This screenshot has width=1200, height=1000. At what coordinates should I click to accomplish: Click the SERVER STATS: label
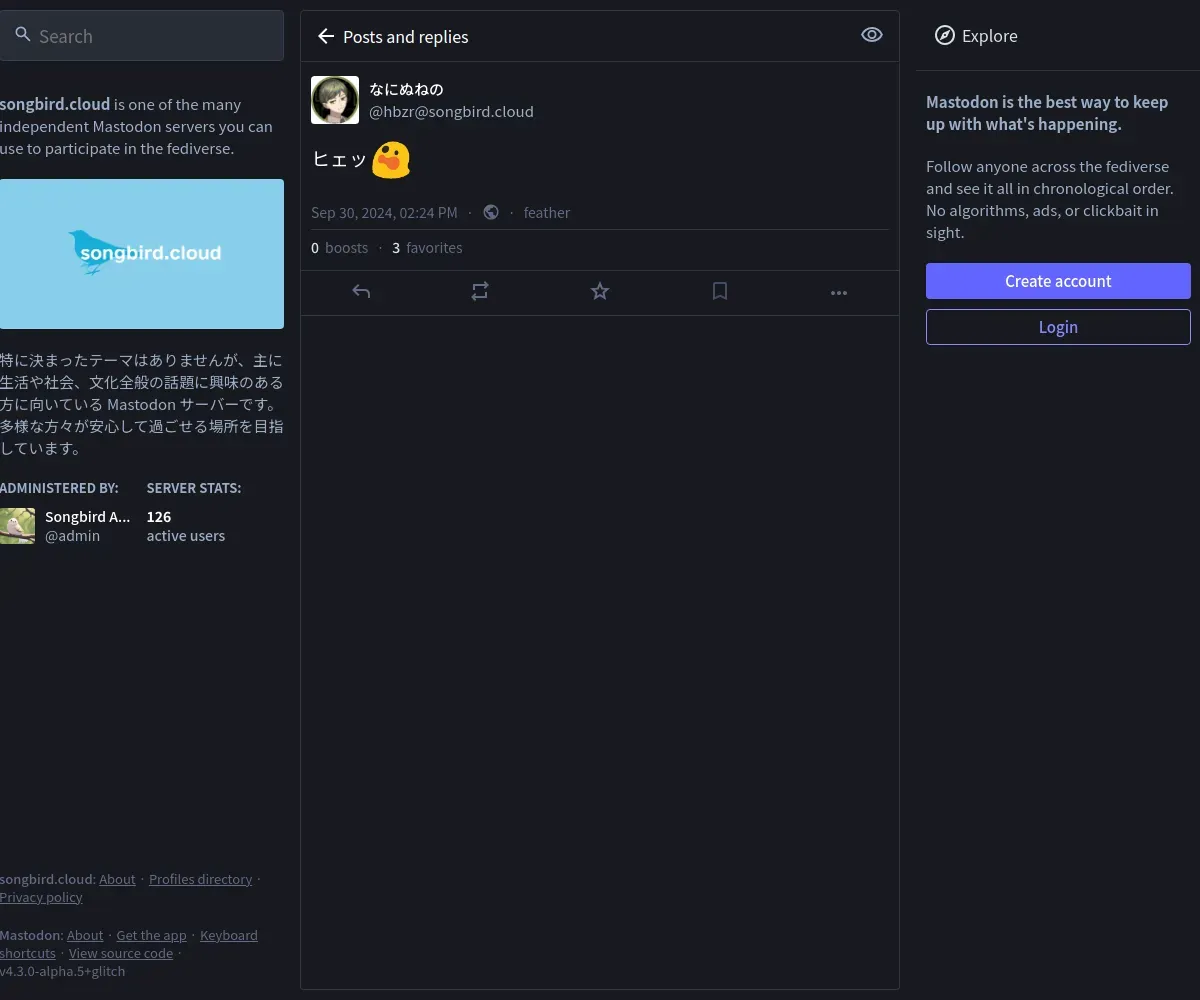[x=194, y=488]
